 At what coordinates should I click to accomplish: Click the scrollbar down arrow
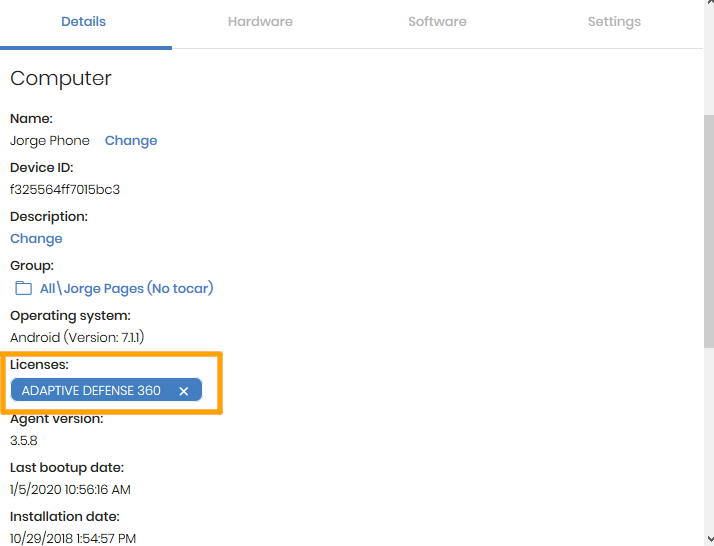click(709, 539)
